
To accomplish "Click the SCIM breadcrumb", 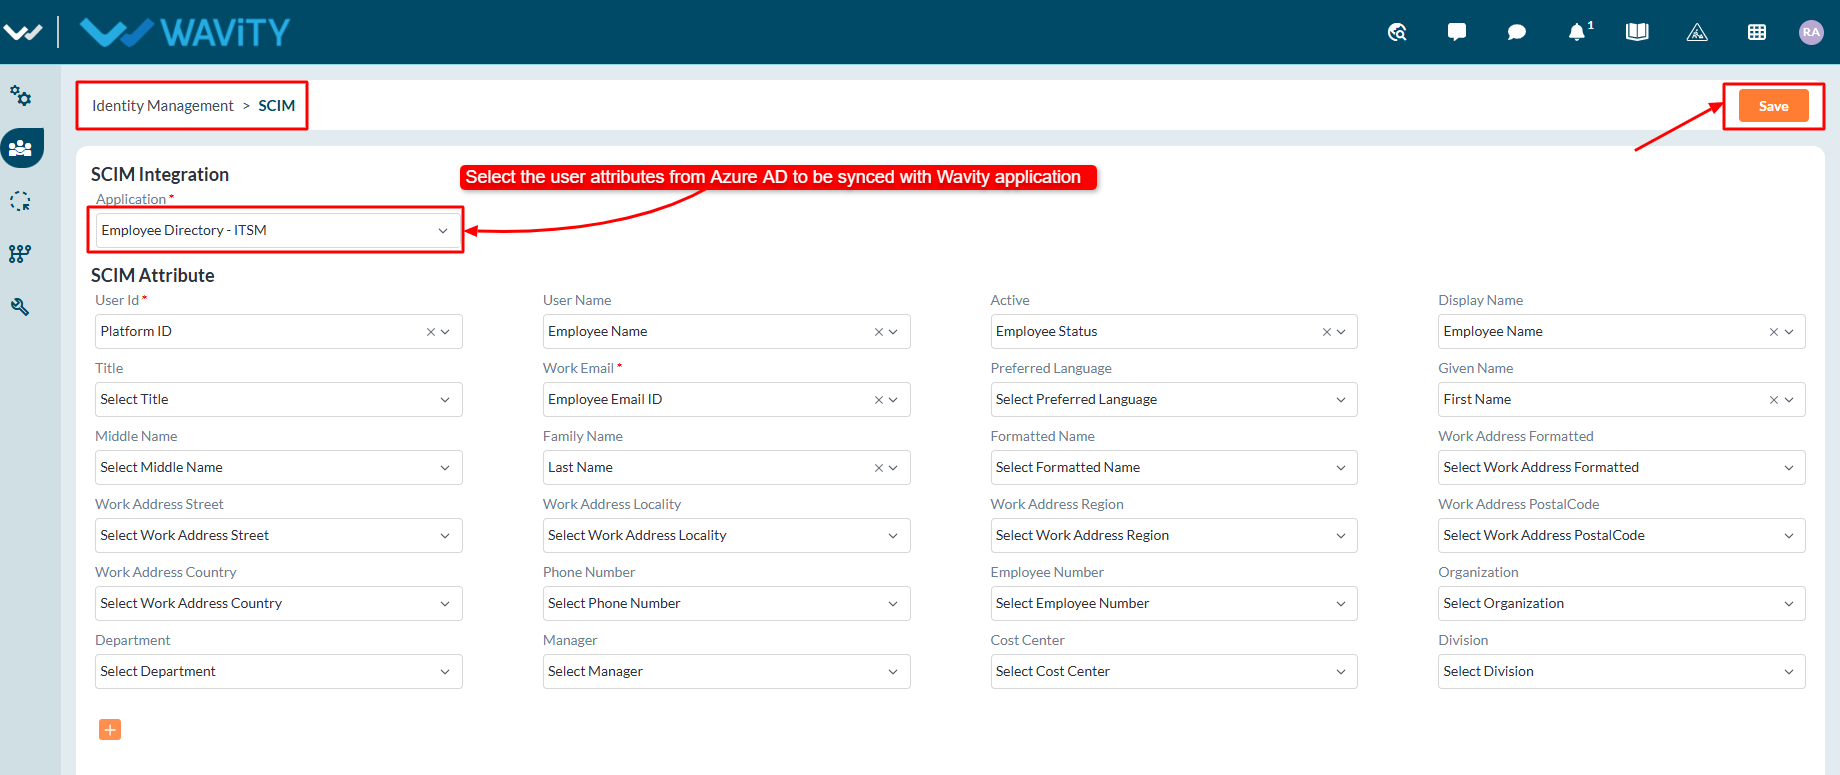I will (x=277, y=106).
